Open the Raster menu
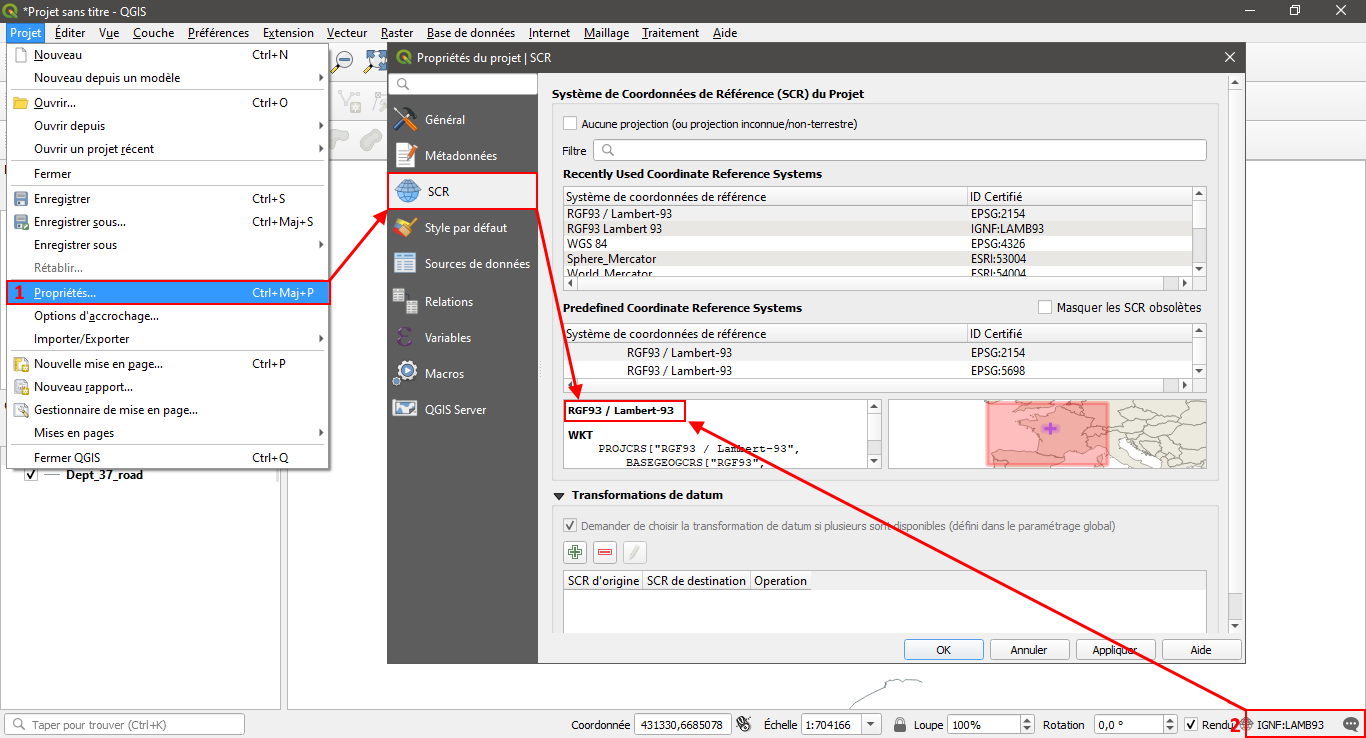1366x738 pixels. 397,33
